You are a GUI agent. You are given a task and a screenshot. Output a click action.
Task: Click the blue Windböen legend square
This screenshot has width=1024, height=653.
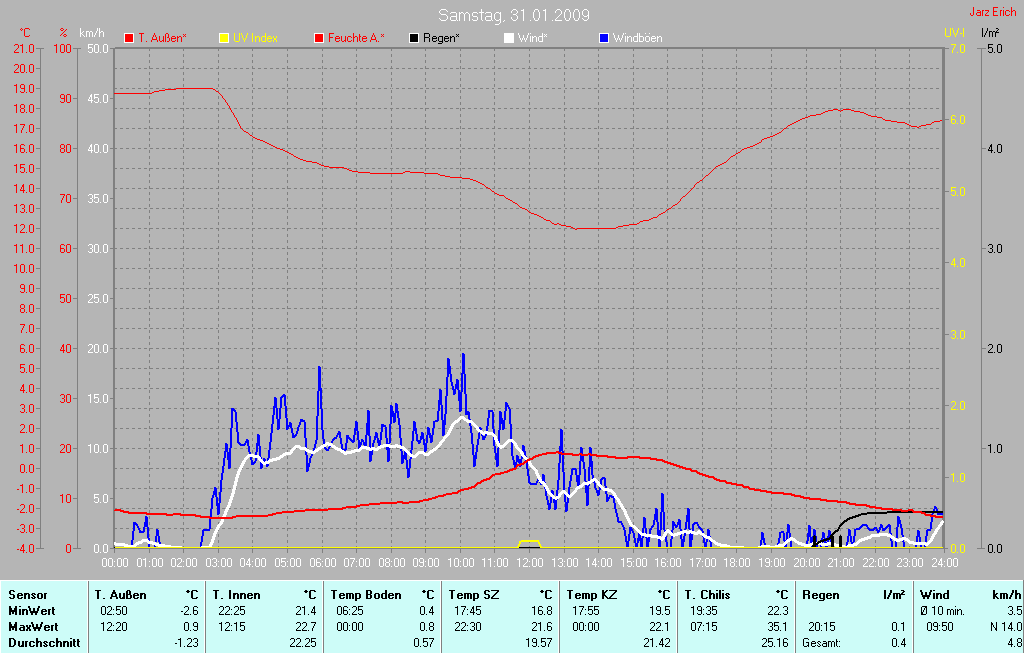[x=604, y=38]
